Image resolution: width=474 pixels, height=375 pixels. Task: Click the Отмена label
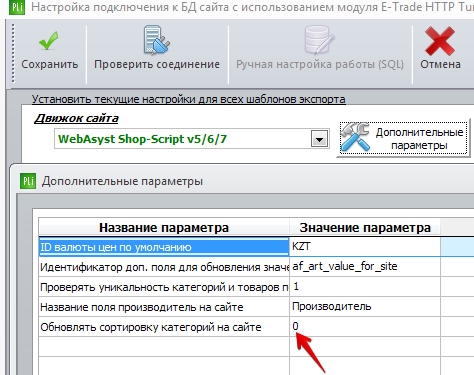coord(440,64)
